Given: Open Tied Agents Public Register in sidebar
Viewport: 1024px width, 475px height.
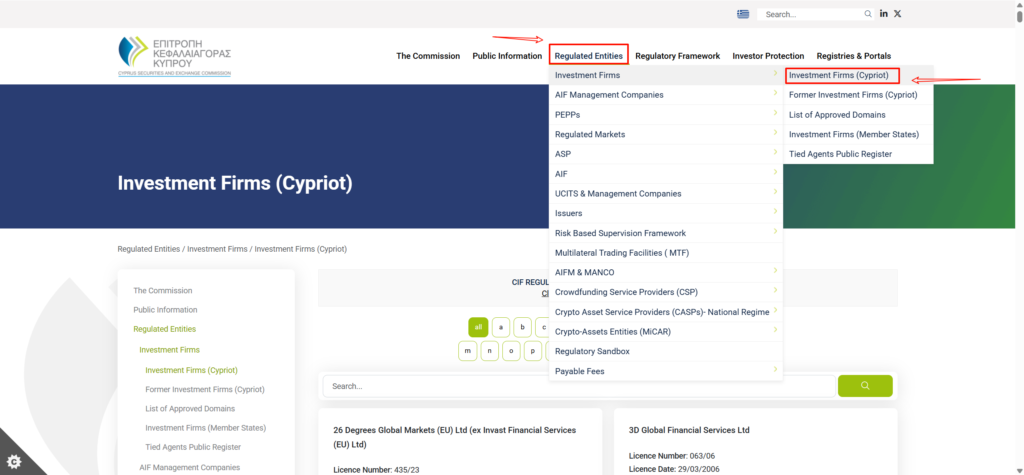Looking at the screenshot, I should click(x=193, y=447).
